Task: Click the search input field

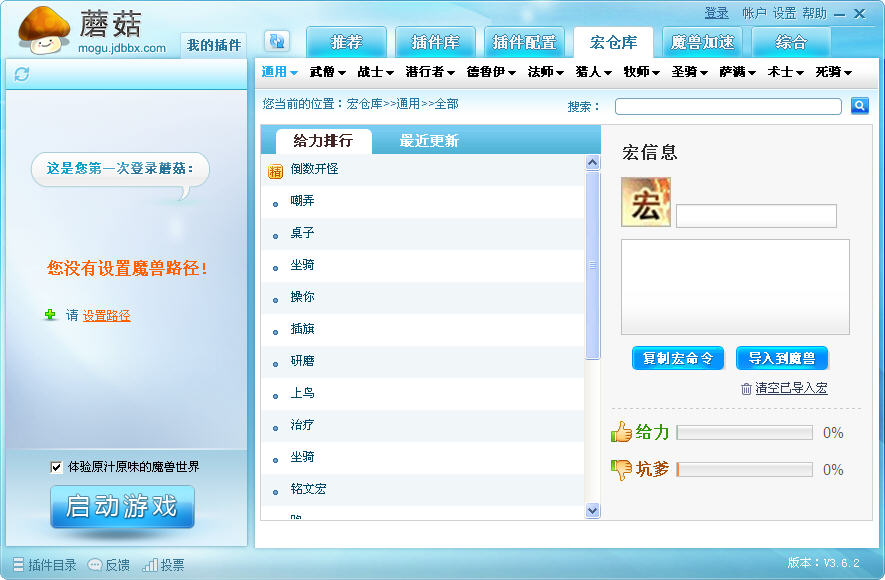Action: (728, 107)
